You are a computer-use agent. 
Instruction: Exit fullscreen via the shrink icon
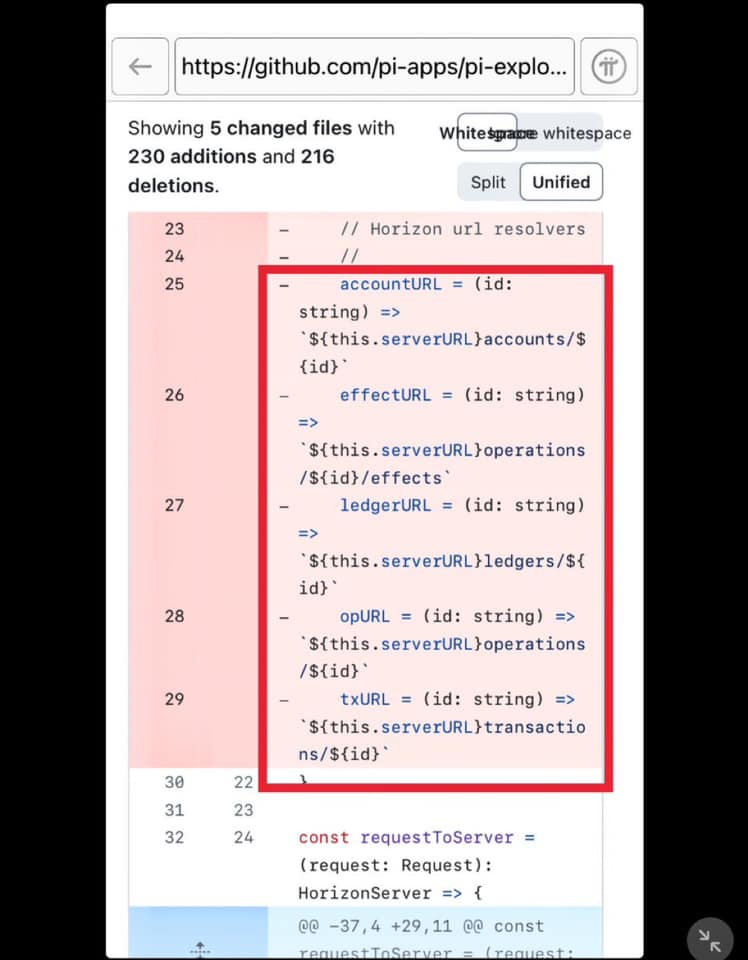pos(711,940)
